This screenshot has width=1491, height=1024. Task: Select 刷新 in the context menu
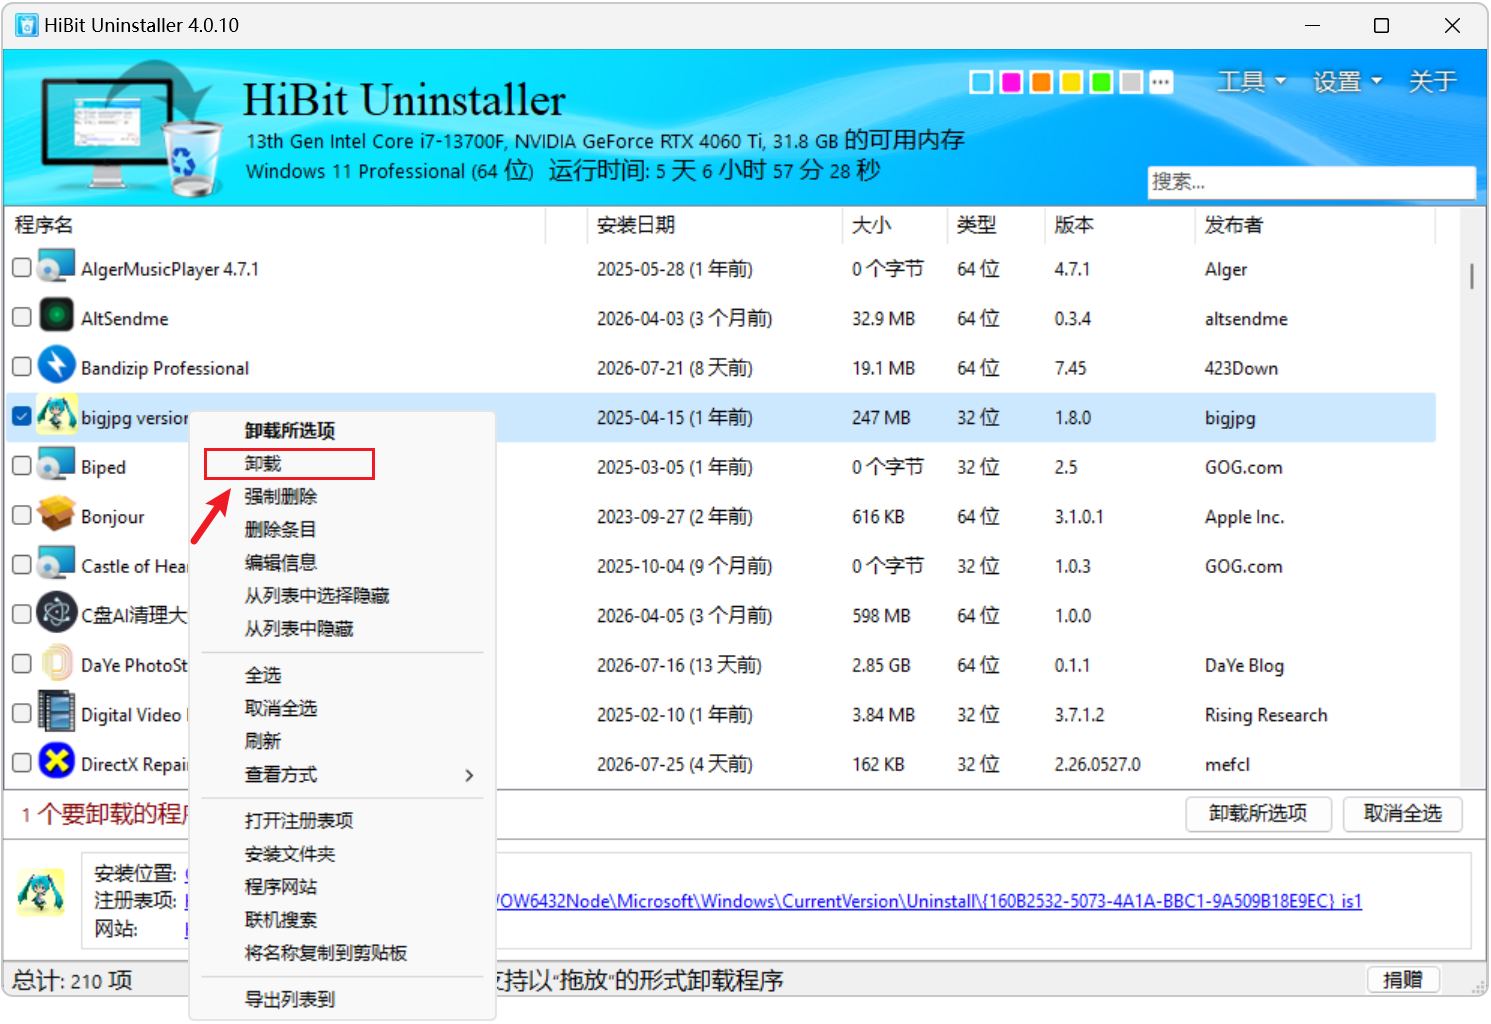point(342,742)
